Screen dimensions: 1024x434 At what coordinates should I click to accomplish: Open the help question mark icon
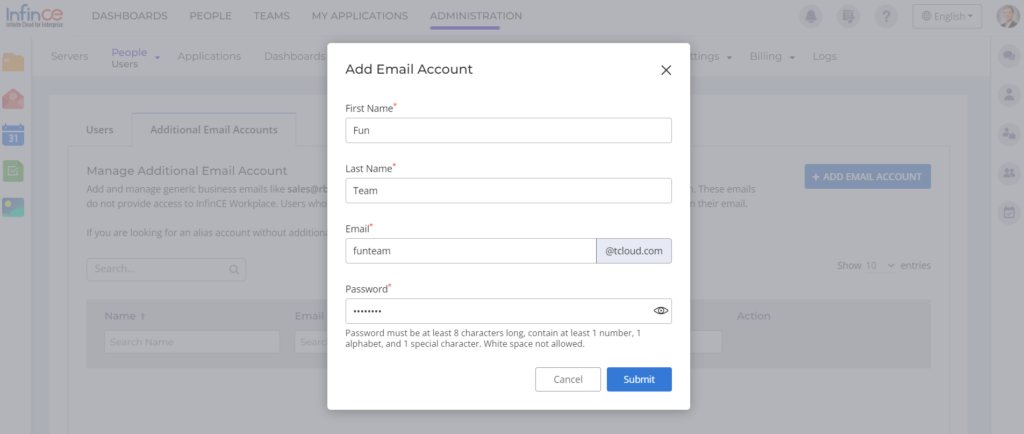886,16
